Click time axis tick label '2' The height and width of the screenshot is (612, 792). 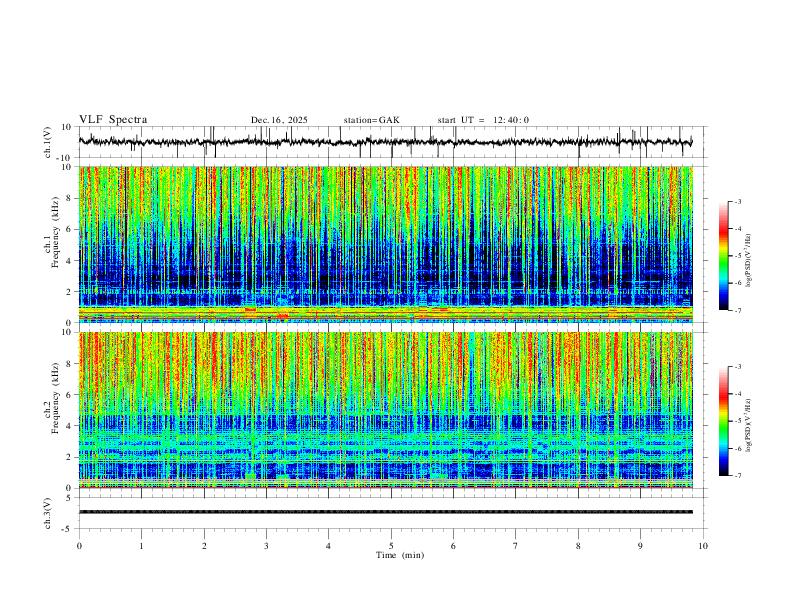[x=204, y=546]
